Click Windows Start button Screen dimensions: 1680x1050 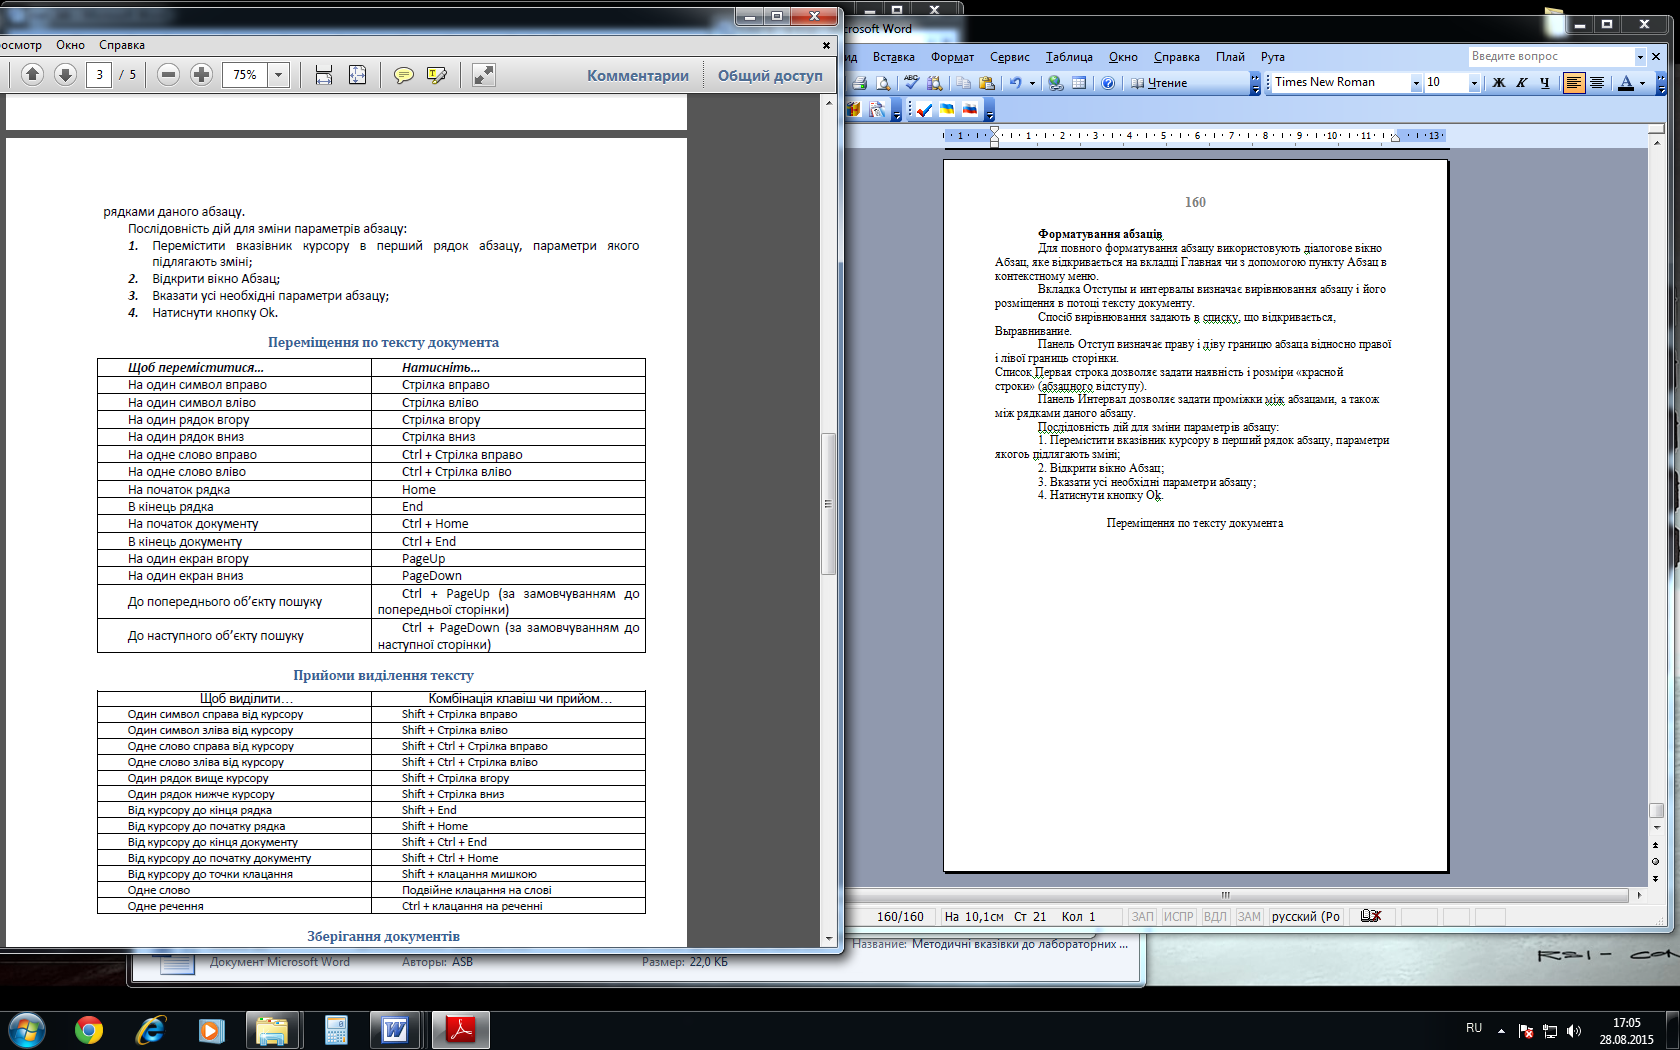click(x=26, y=1029)
